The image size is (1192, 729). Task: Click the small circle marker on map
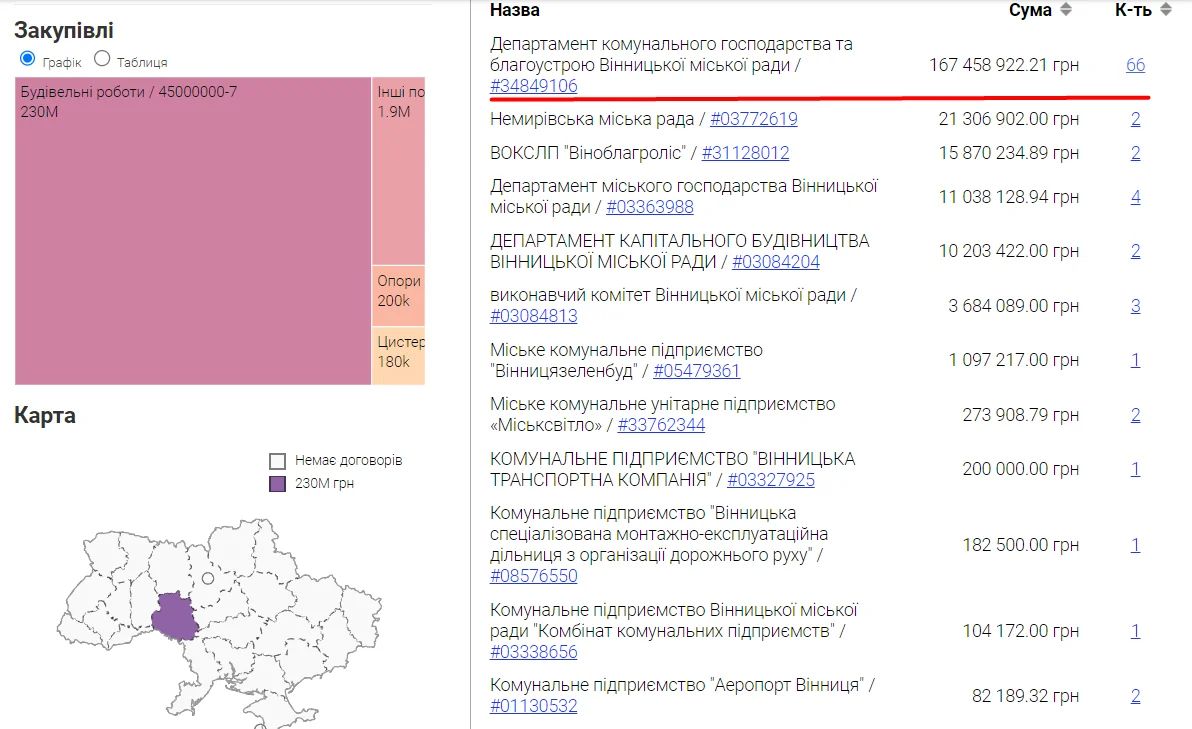[x=208, y=578]
